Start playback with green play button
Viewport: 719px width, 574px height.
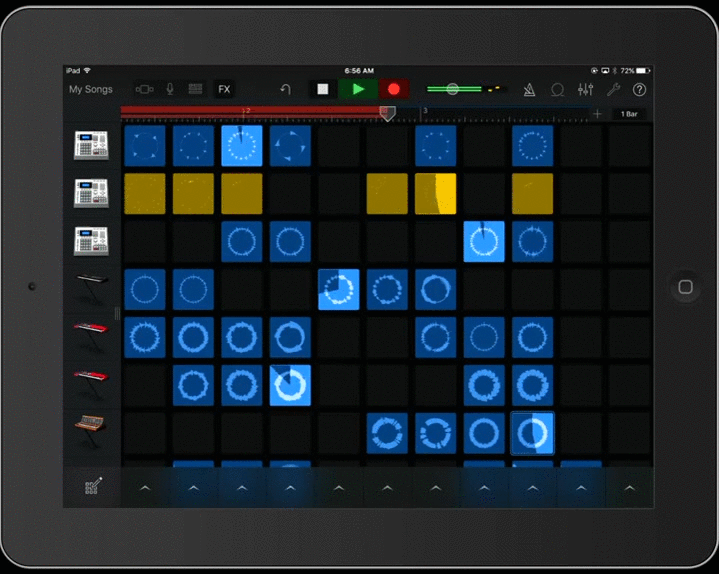click(x=358, y=89)
